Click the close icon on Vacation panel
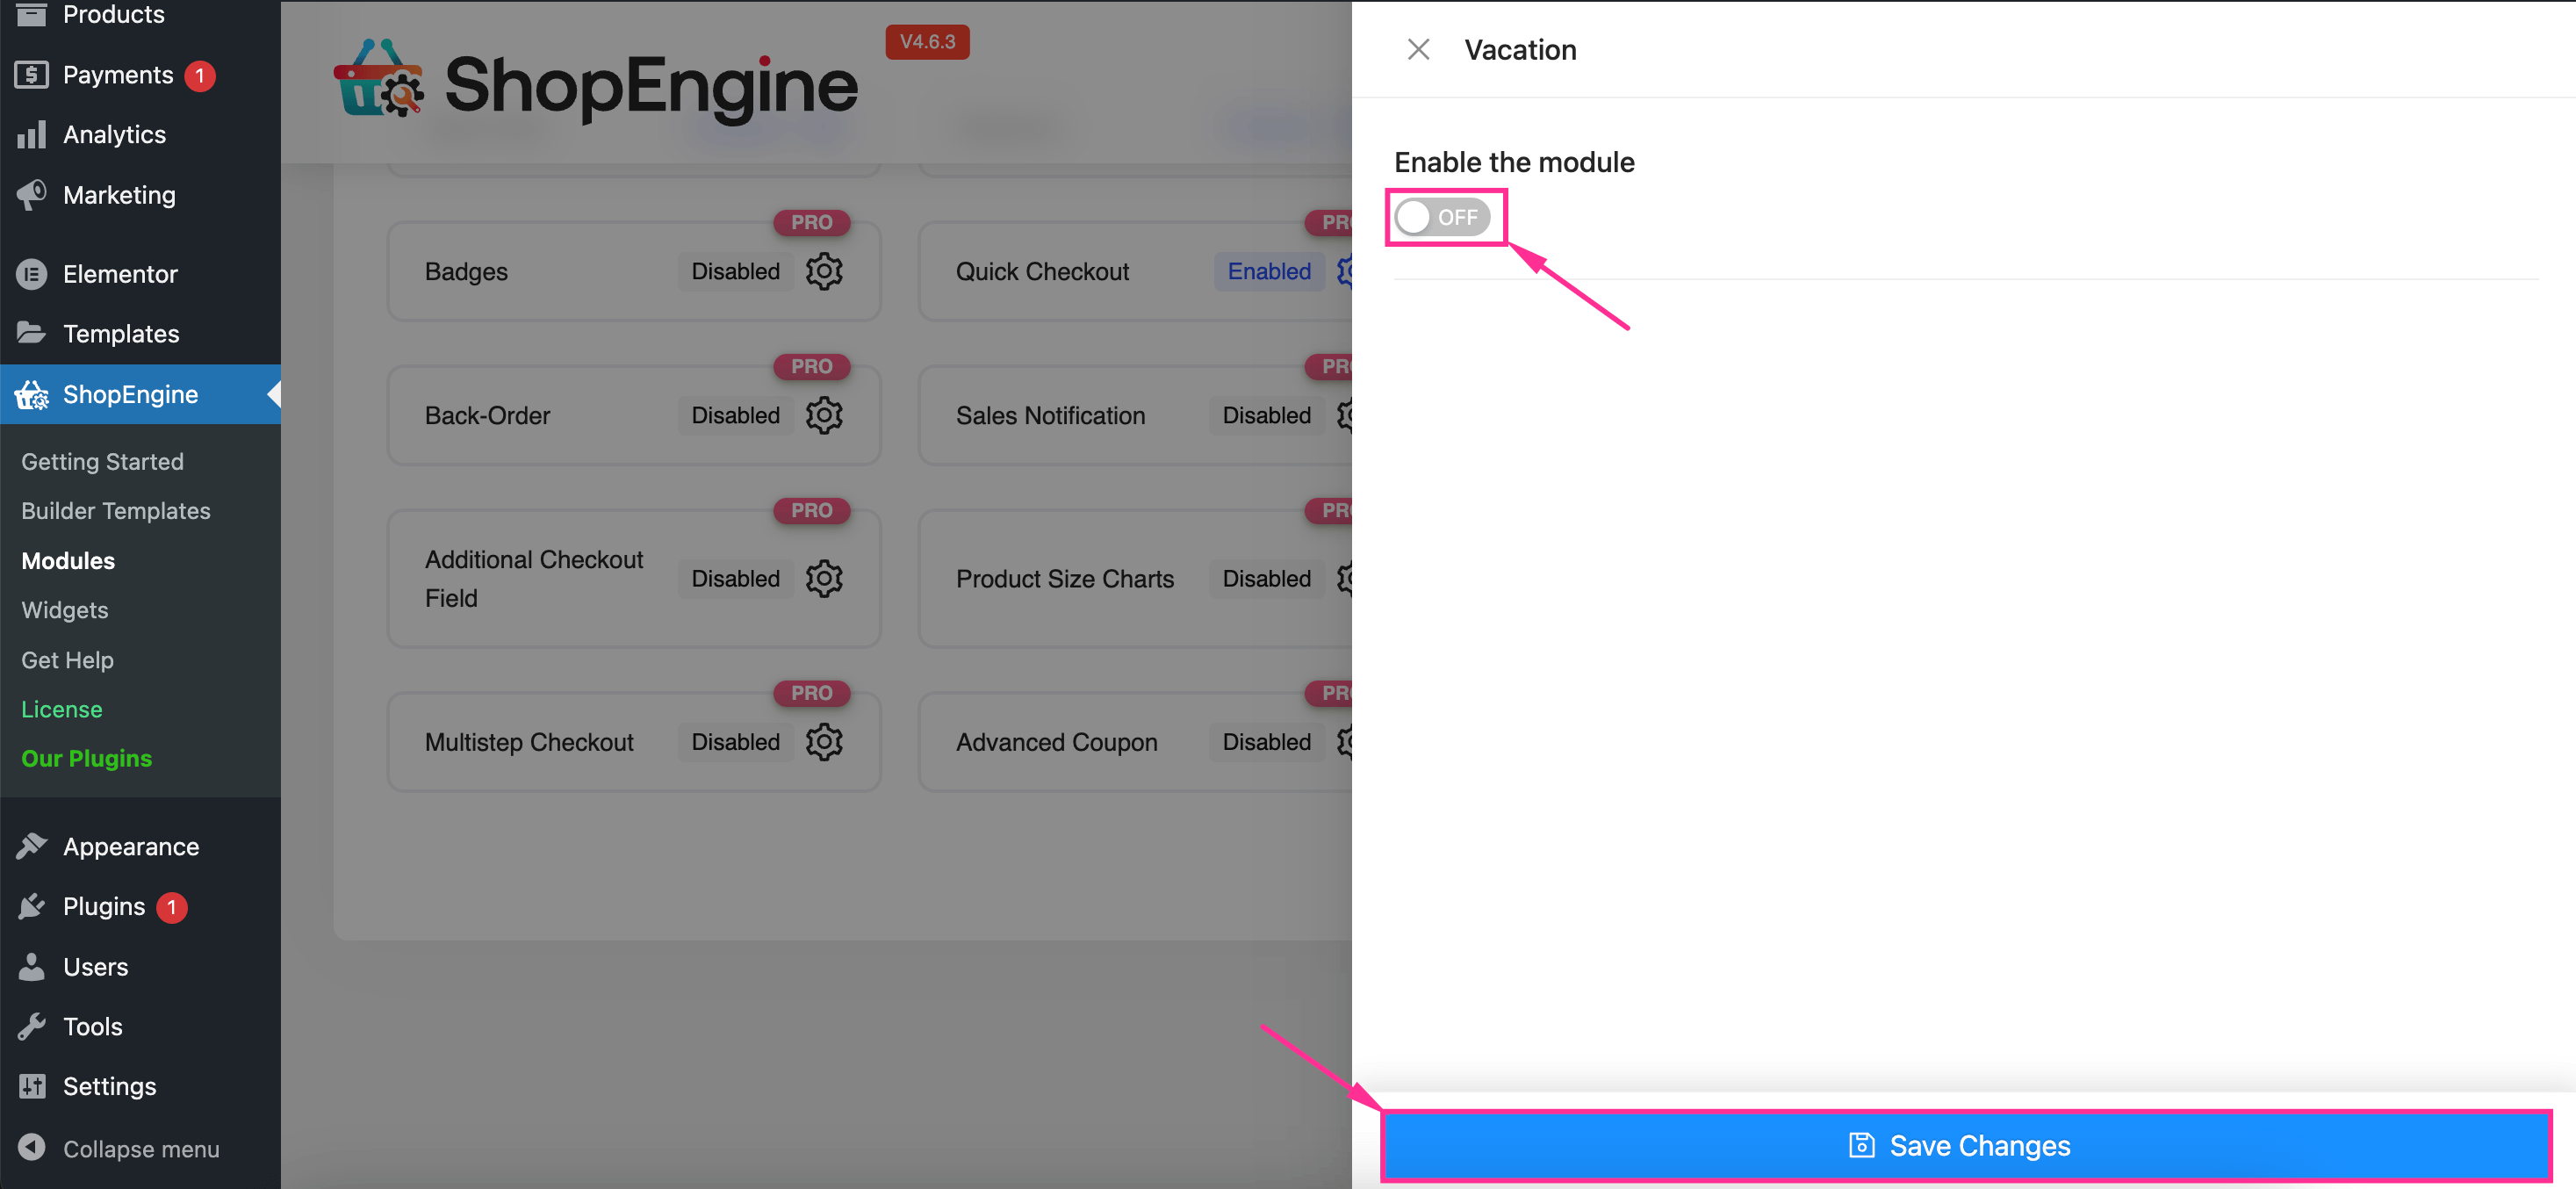The image size is (2576, 1189). click(x=1418, y=49)
